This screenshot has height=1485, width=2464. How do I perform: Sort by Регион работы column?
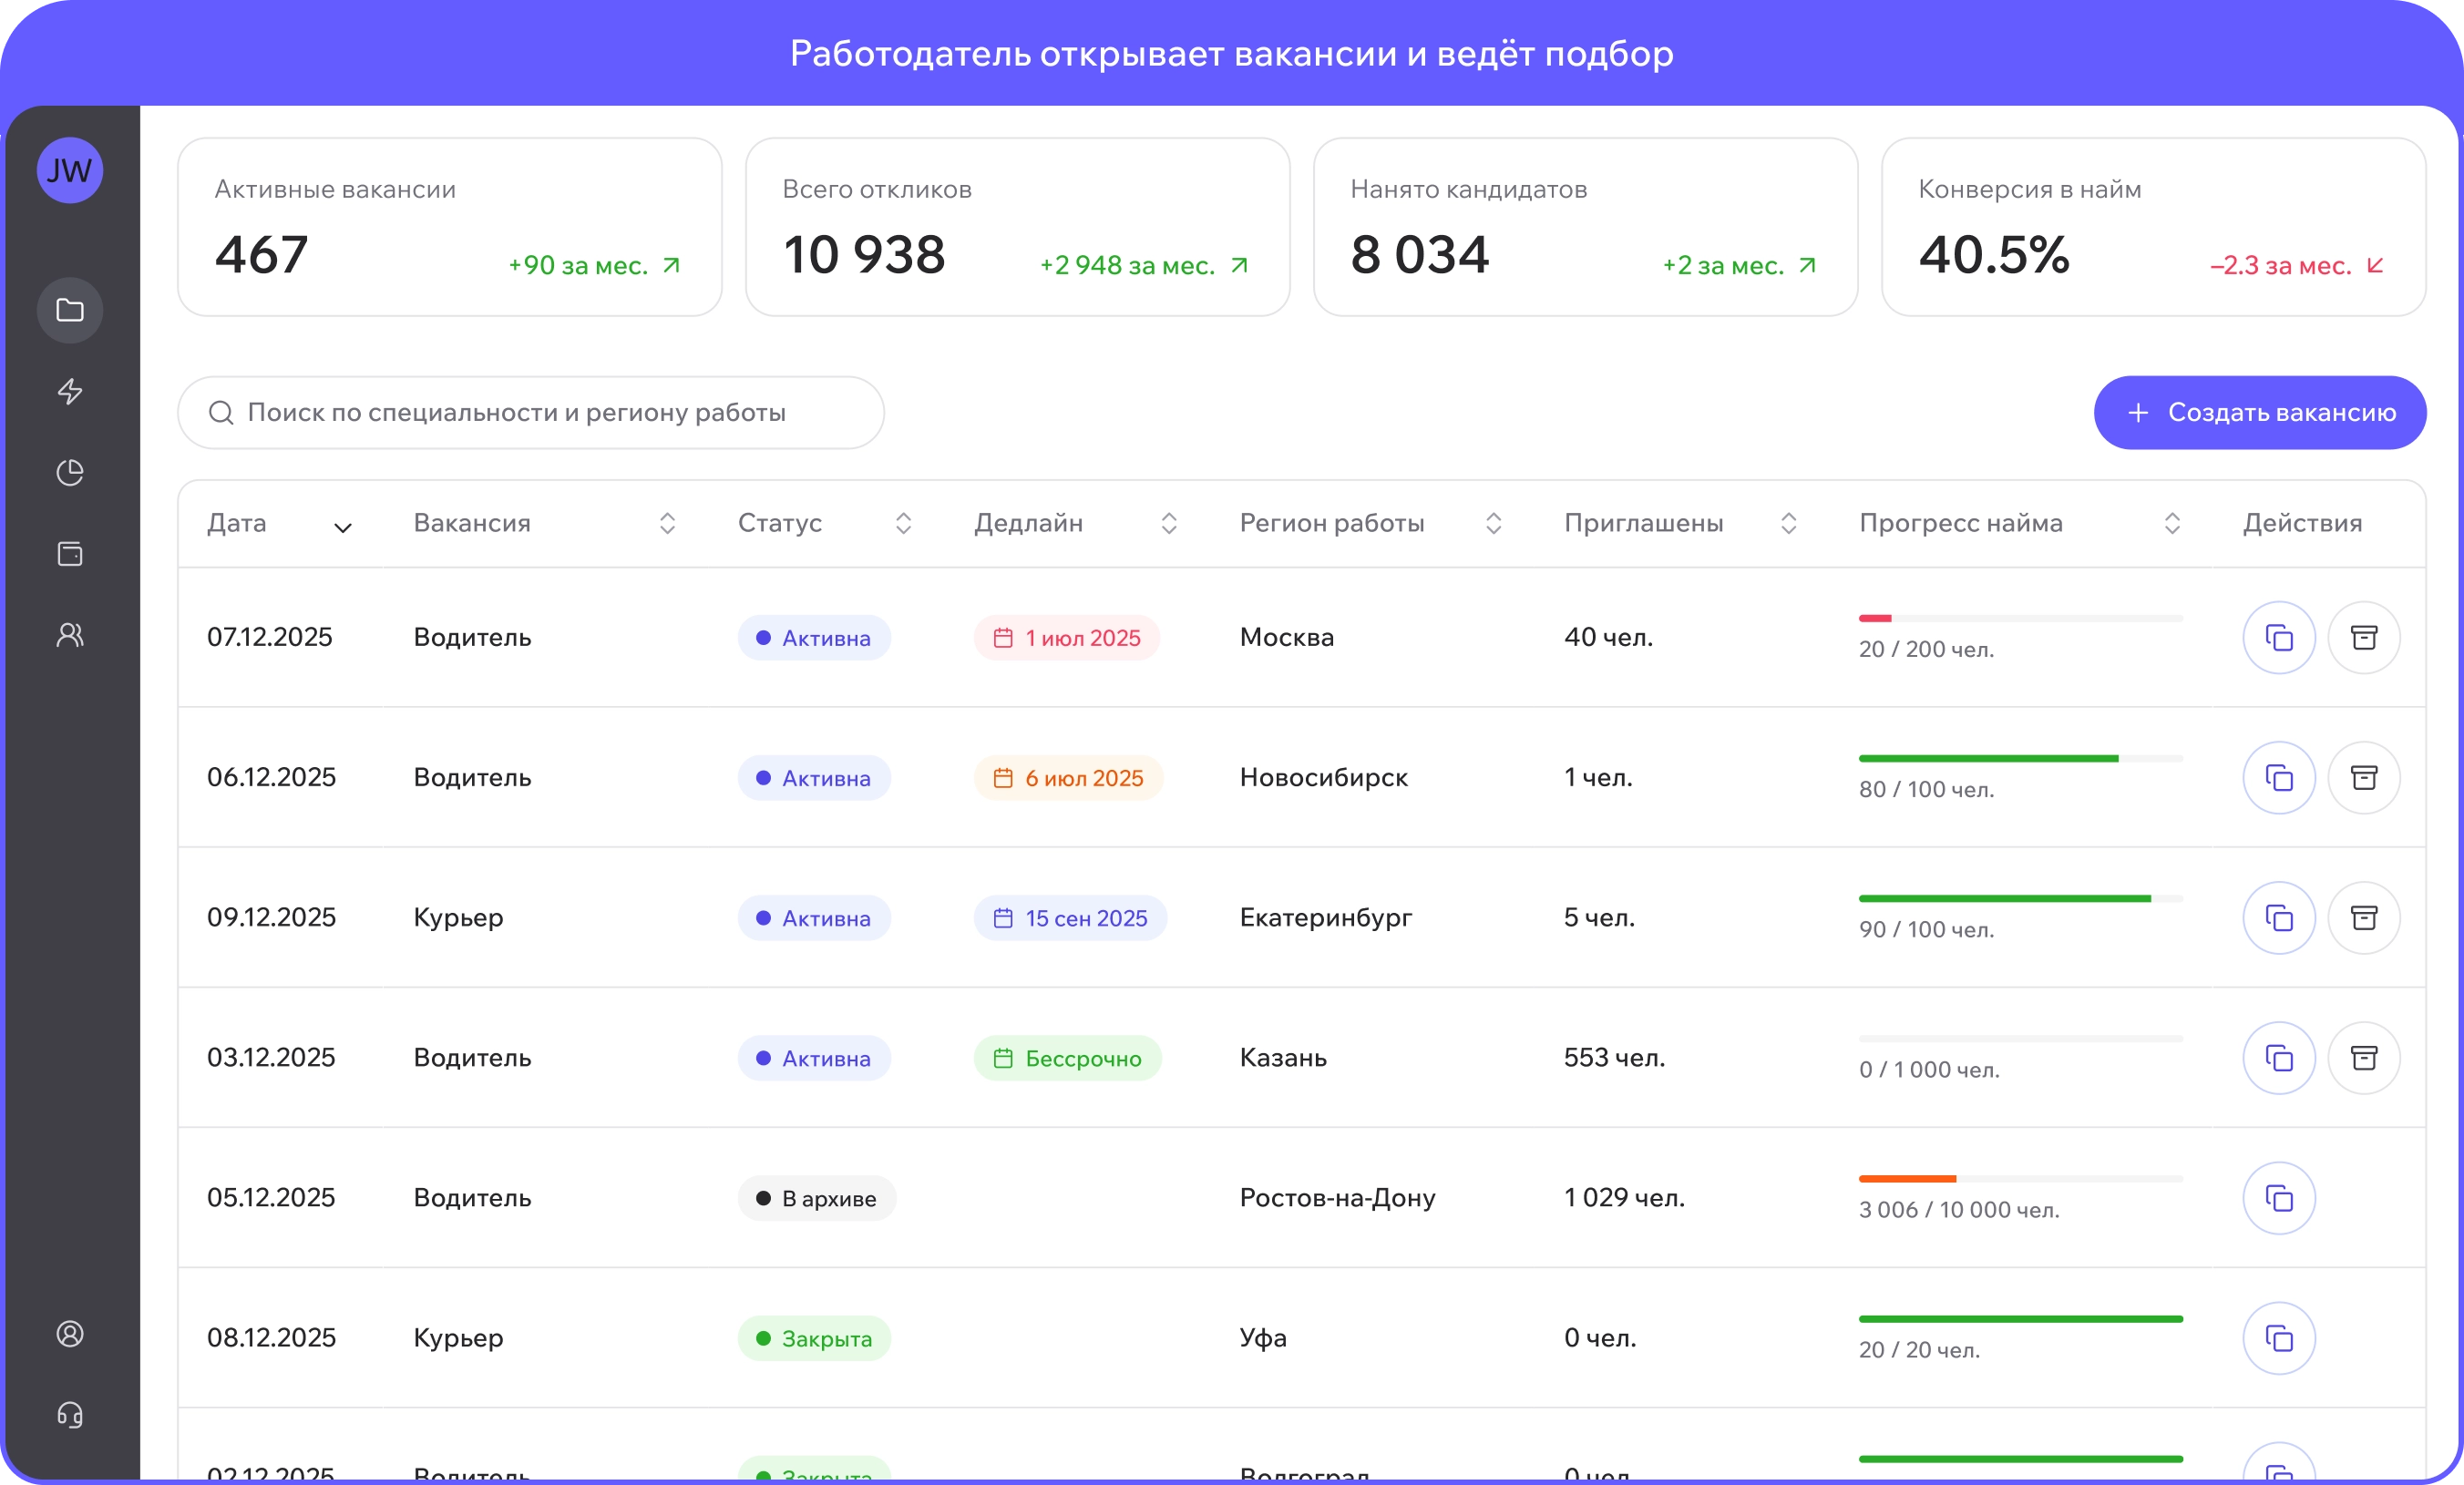coord(1493,523)
